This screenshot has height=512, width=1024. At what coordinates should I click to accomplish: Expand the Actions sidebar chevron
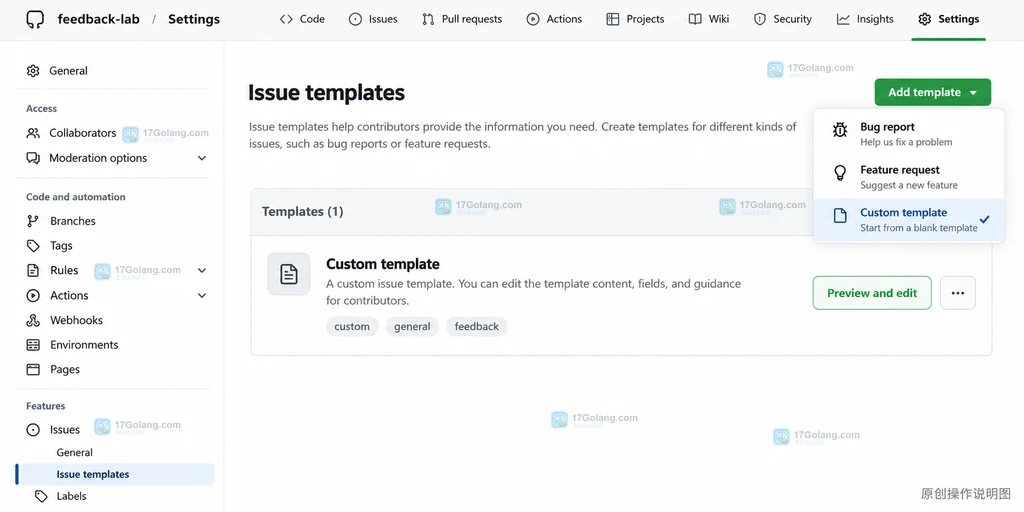click(202, 295)
